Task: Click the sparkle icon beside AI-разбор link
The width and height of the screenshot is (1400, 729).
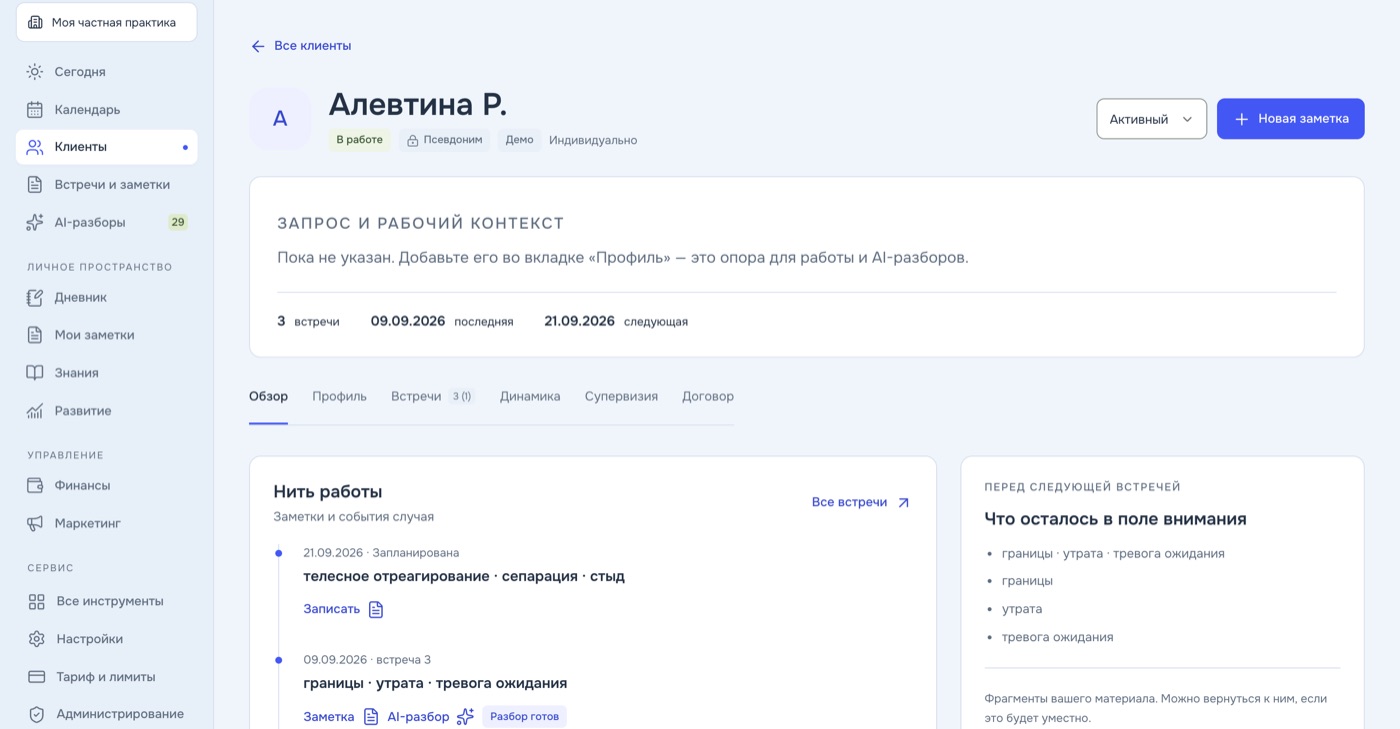Action: click(x=465, y=716)
